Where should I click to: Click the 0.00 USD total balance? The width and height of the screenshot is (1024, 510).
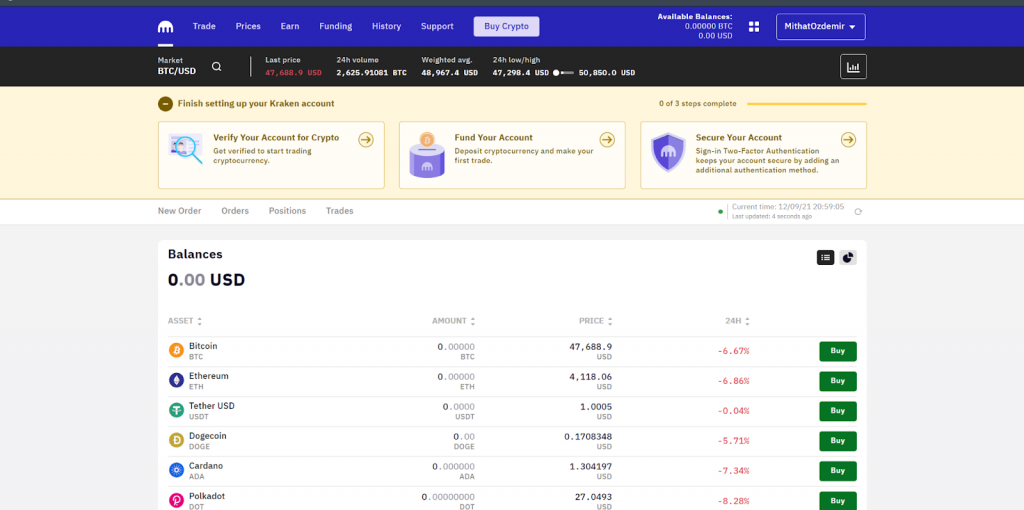pos(206,280)
